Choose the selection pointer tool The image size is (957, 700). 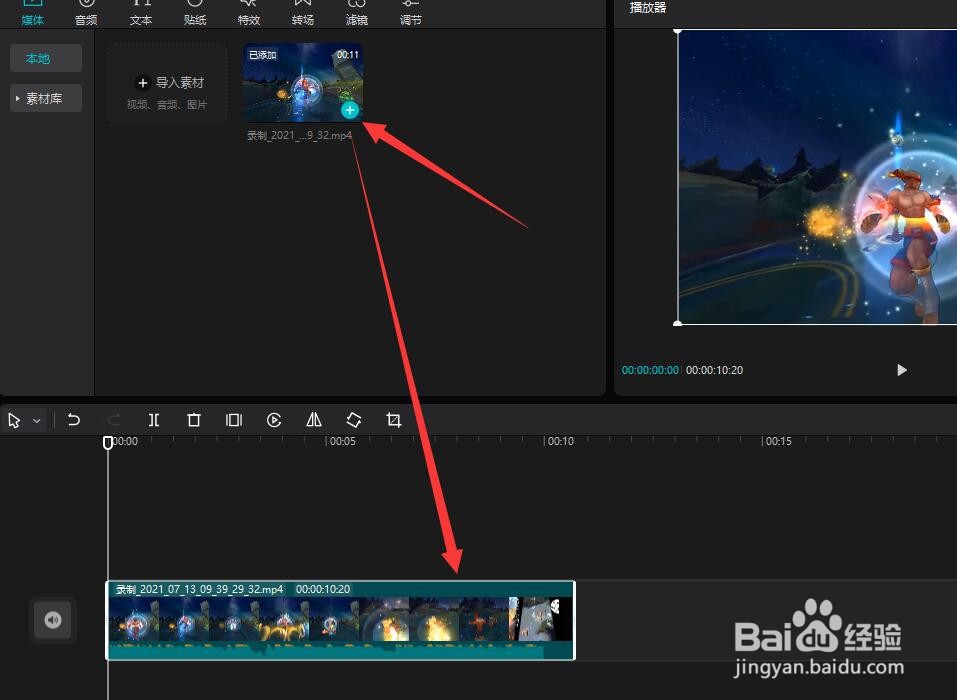15,420
